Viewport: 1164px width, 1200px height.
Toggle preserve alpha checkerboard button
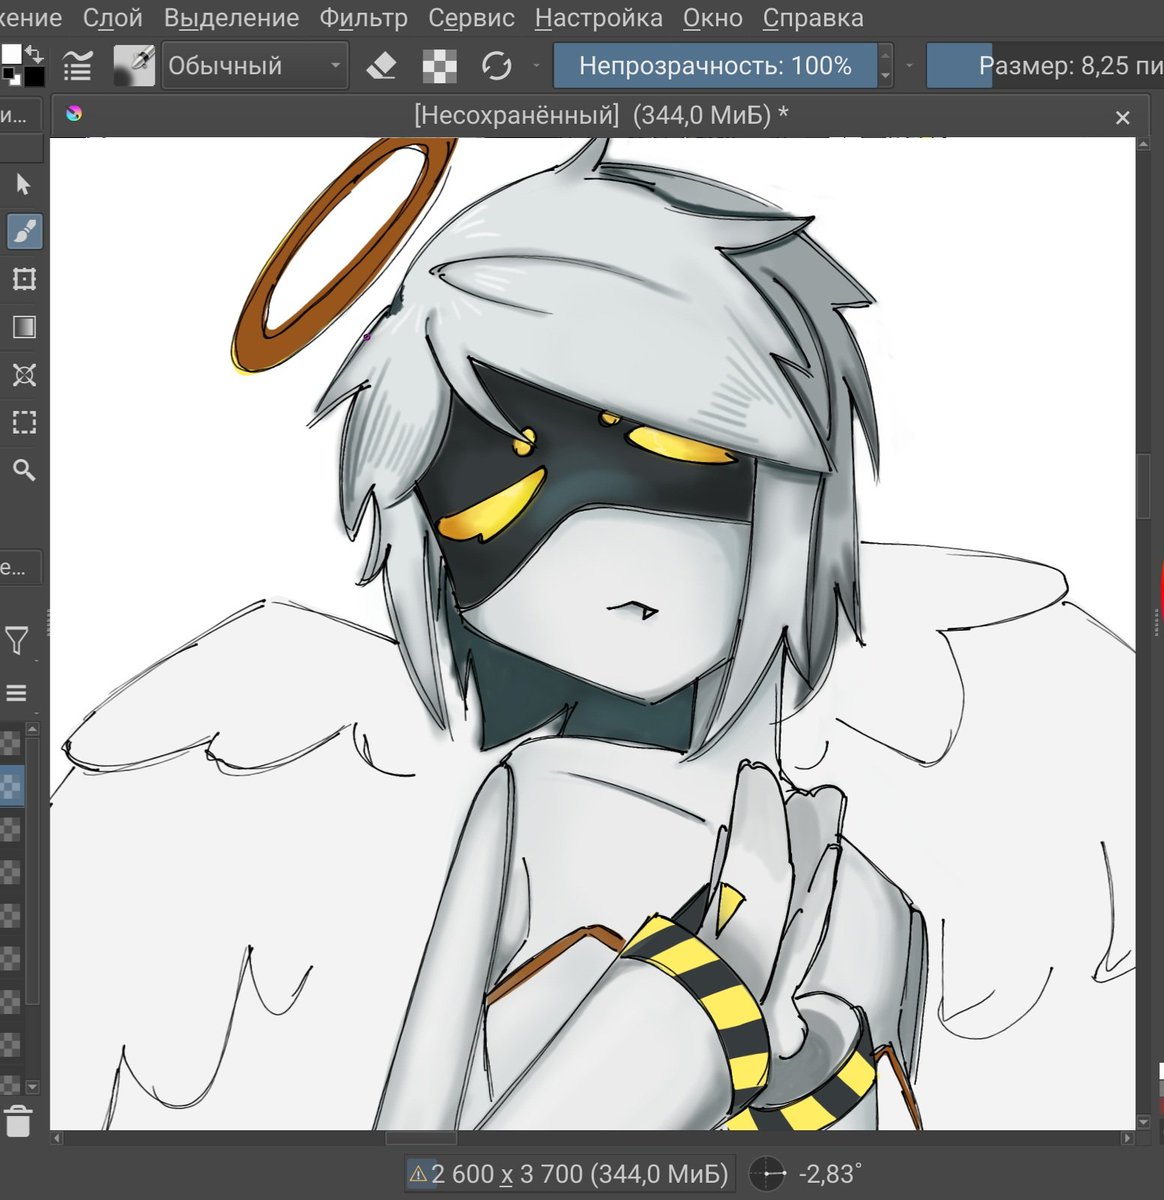click(439, 66)
